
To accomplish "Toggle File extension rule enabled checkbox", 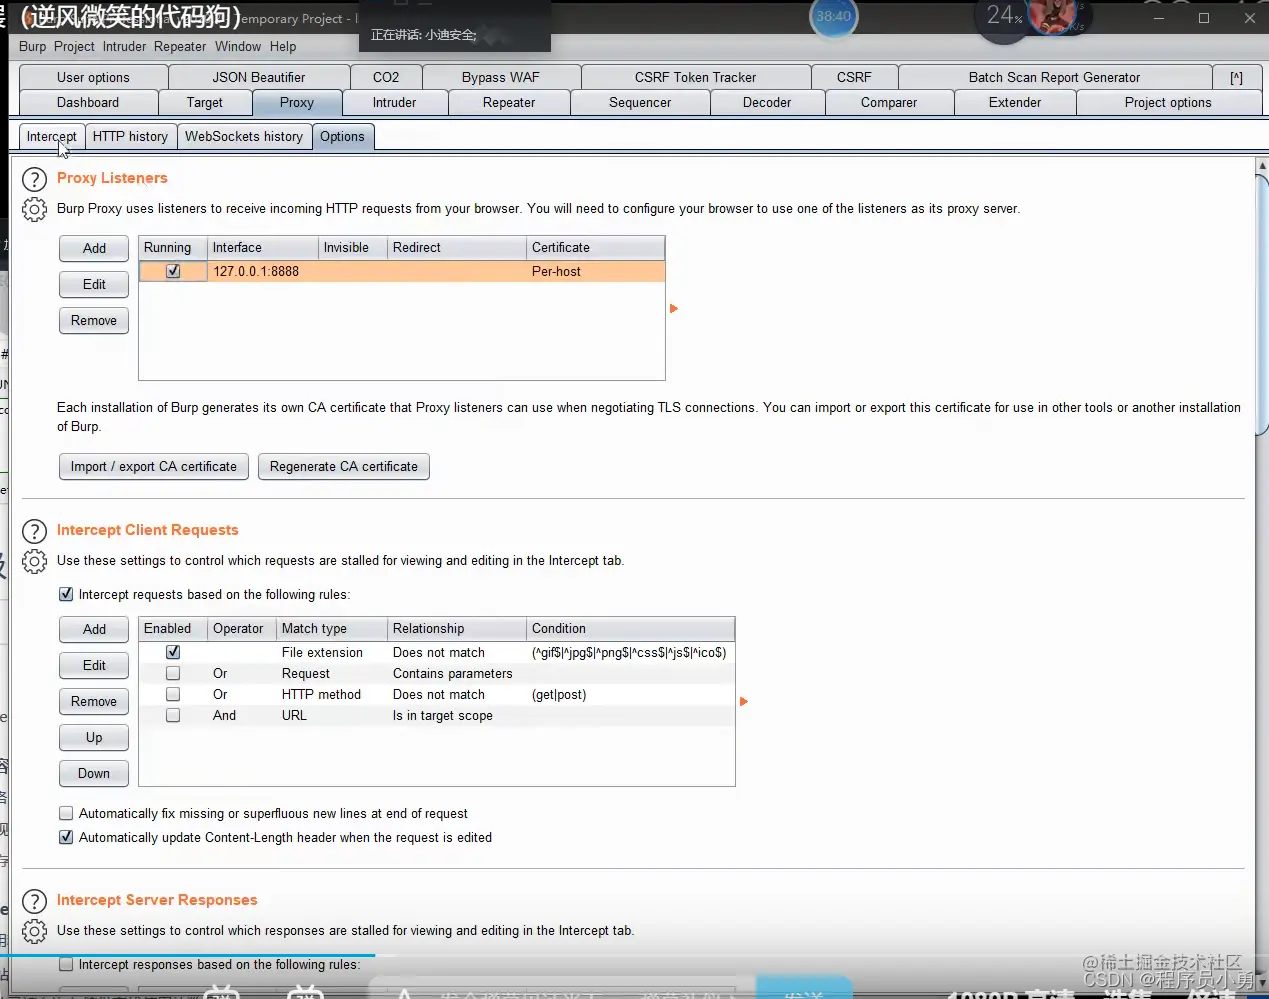I will pos(173,652).
